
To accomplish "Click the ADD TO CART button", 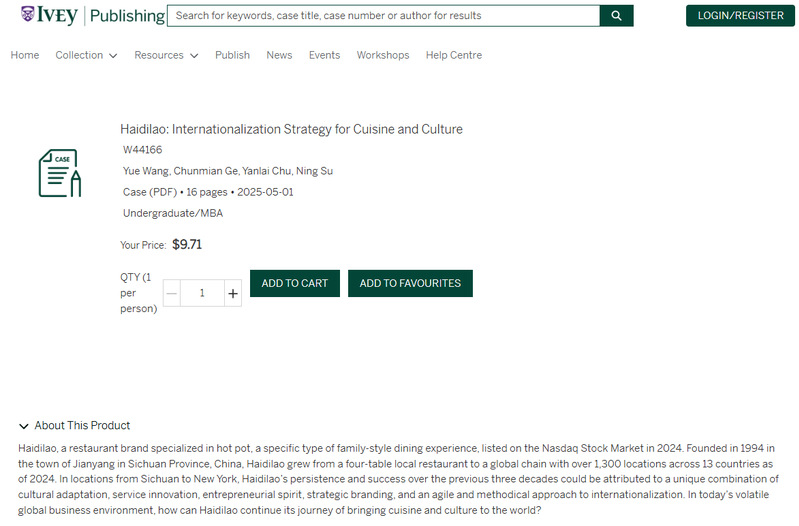I will tap(295, 283).
